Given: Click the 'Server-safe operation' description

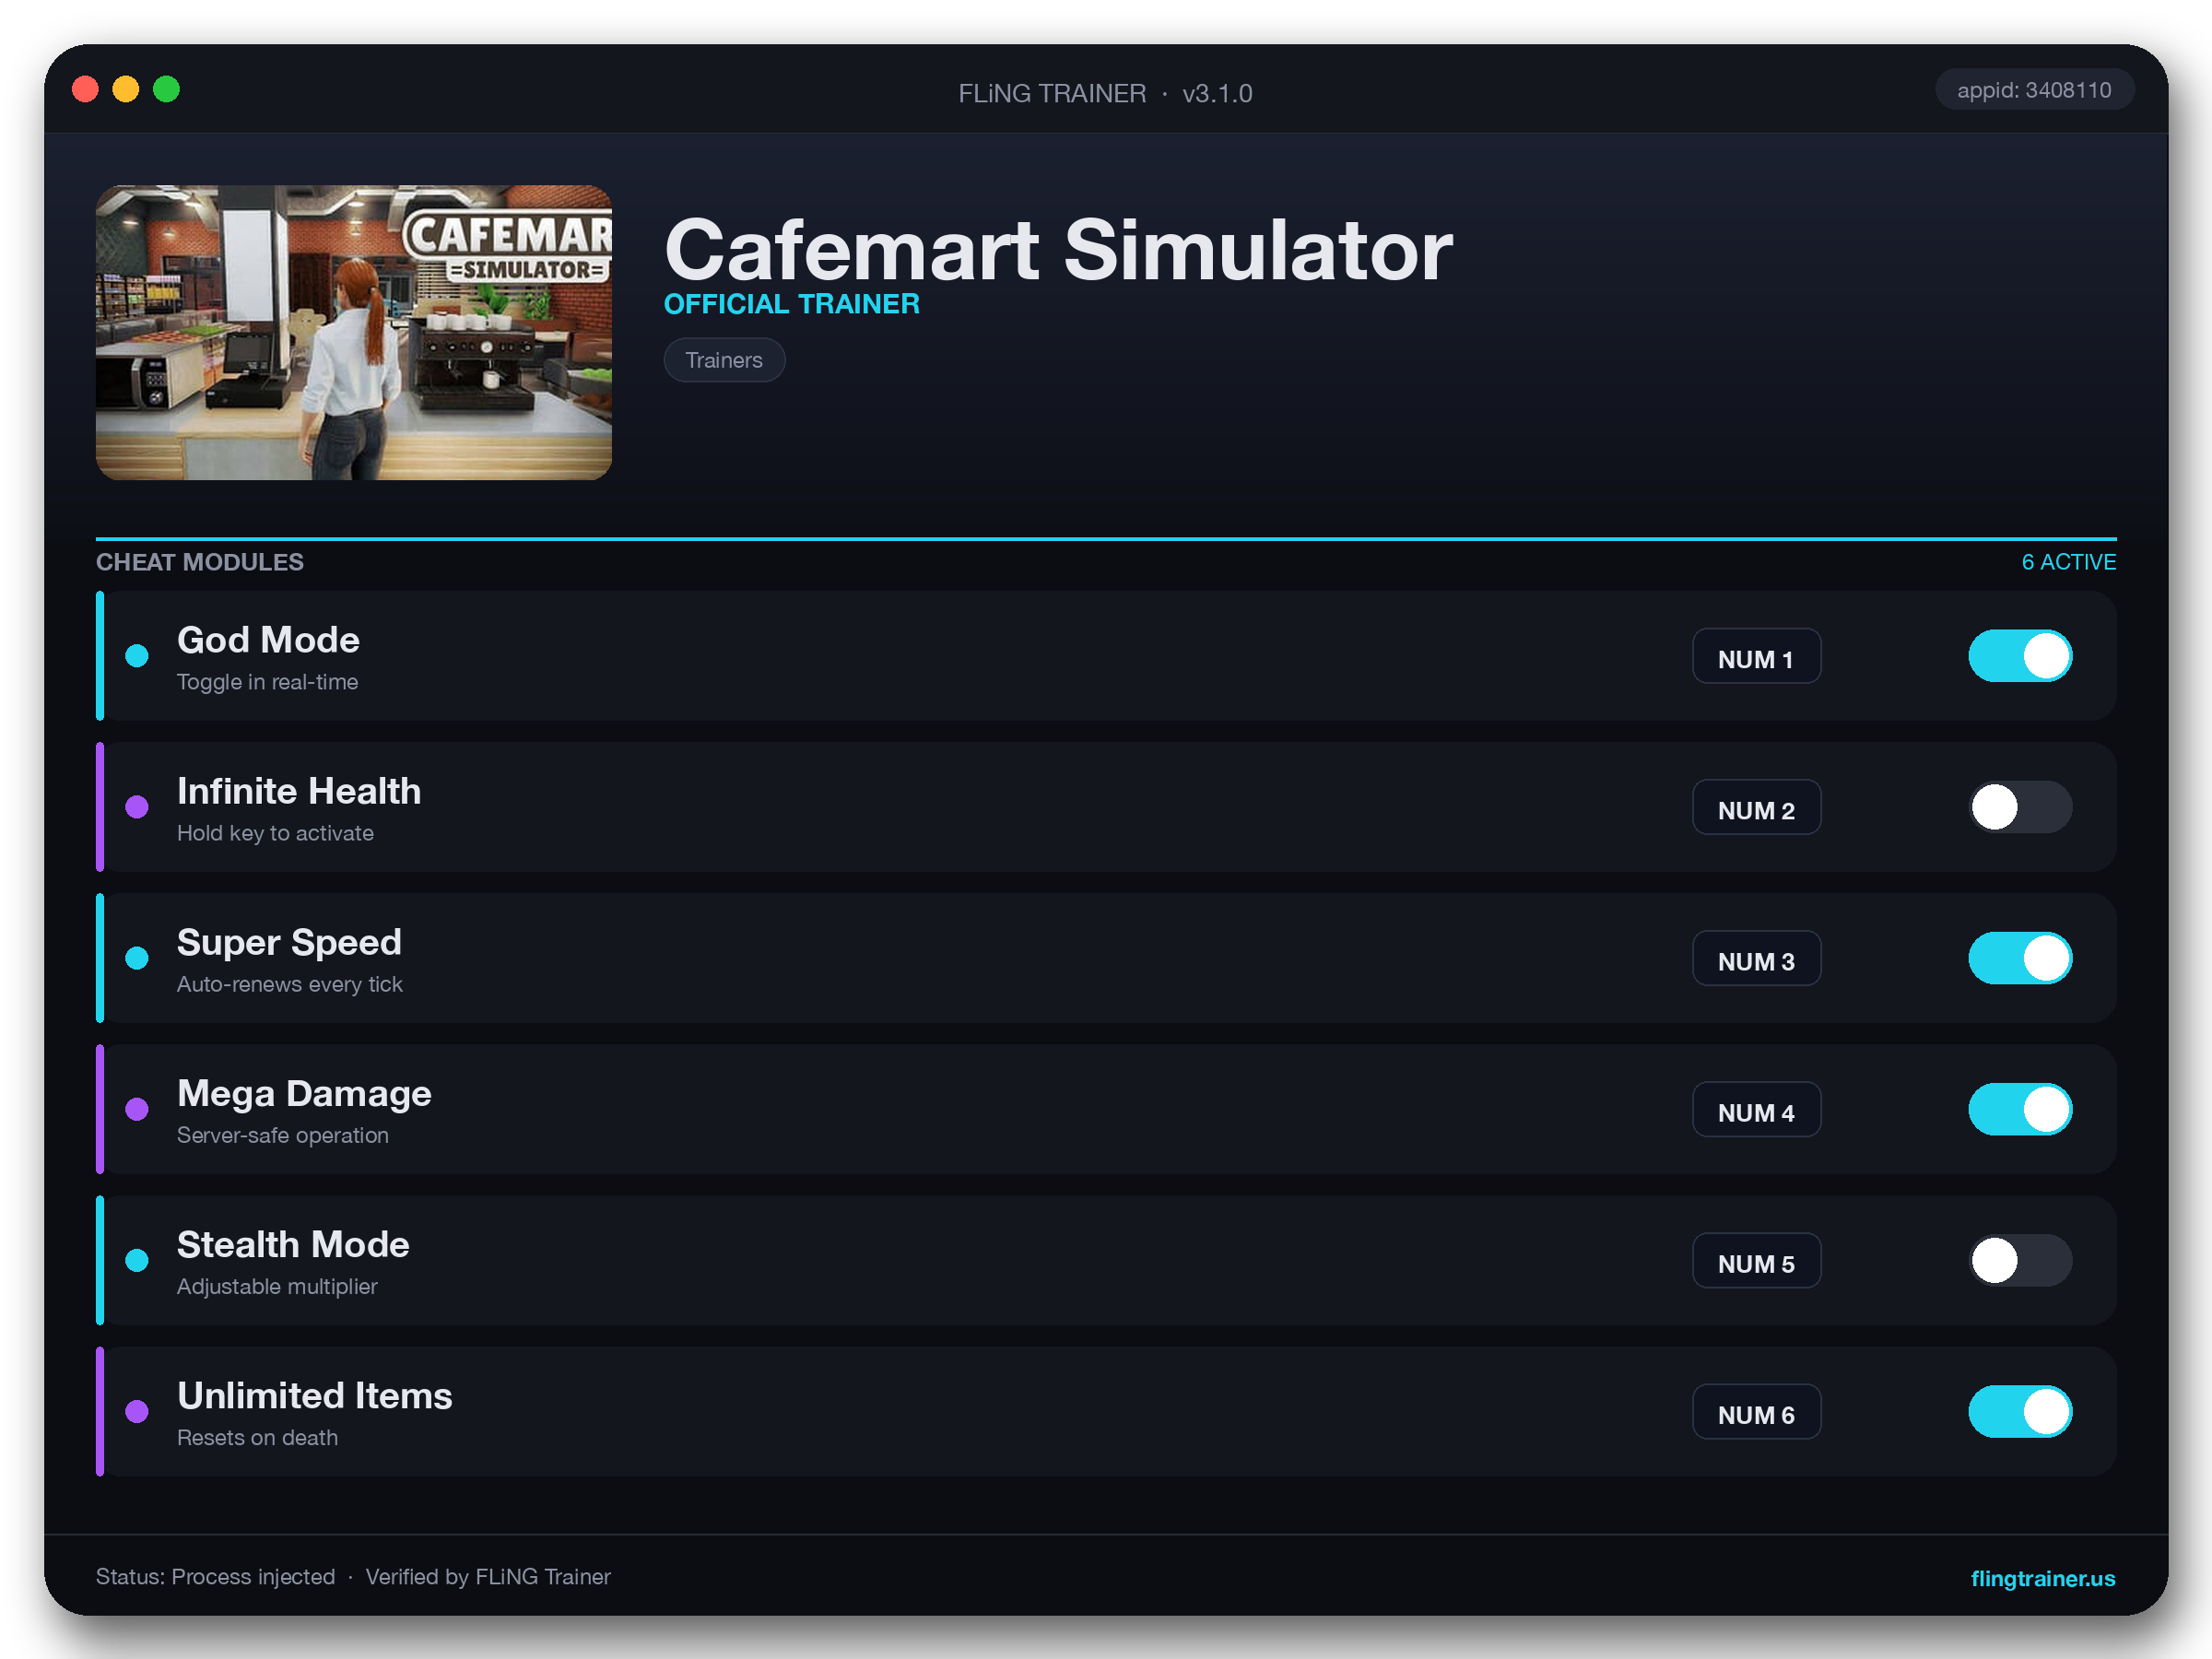Looking at the screenshot, I should click(282, 1135).
